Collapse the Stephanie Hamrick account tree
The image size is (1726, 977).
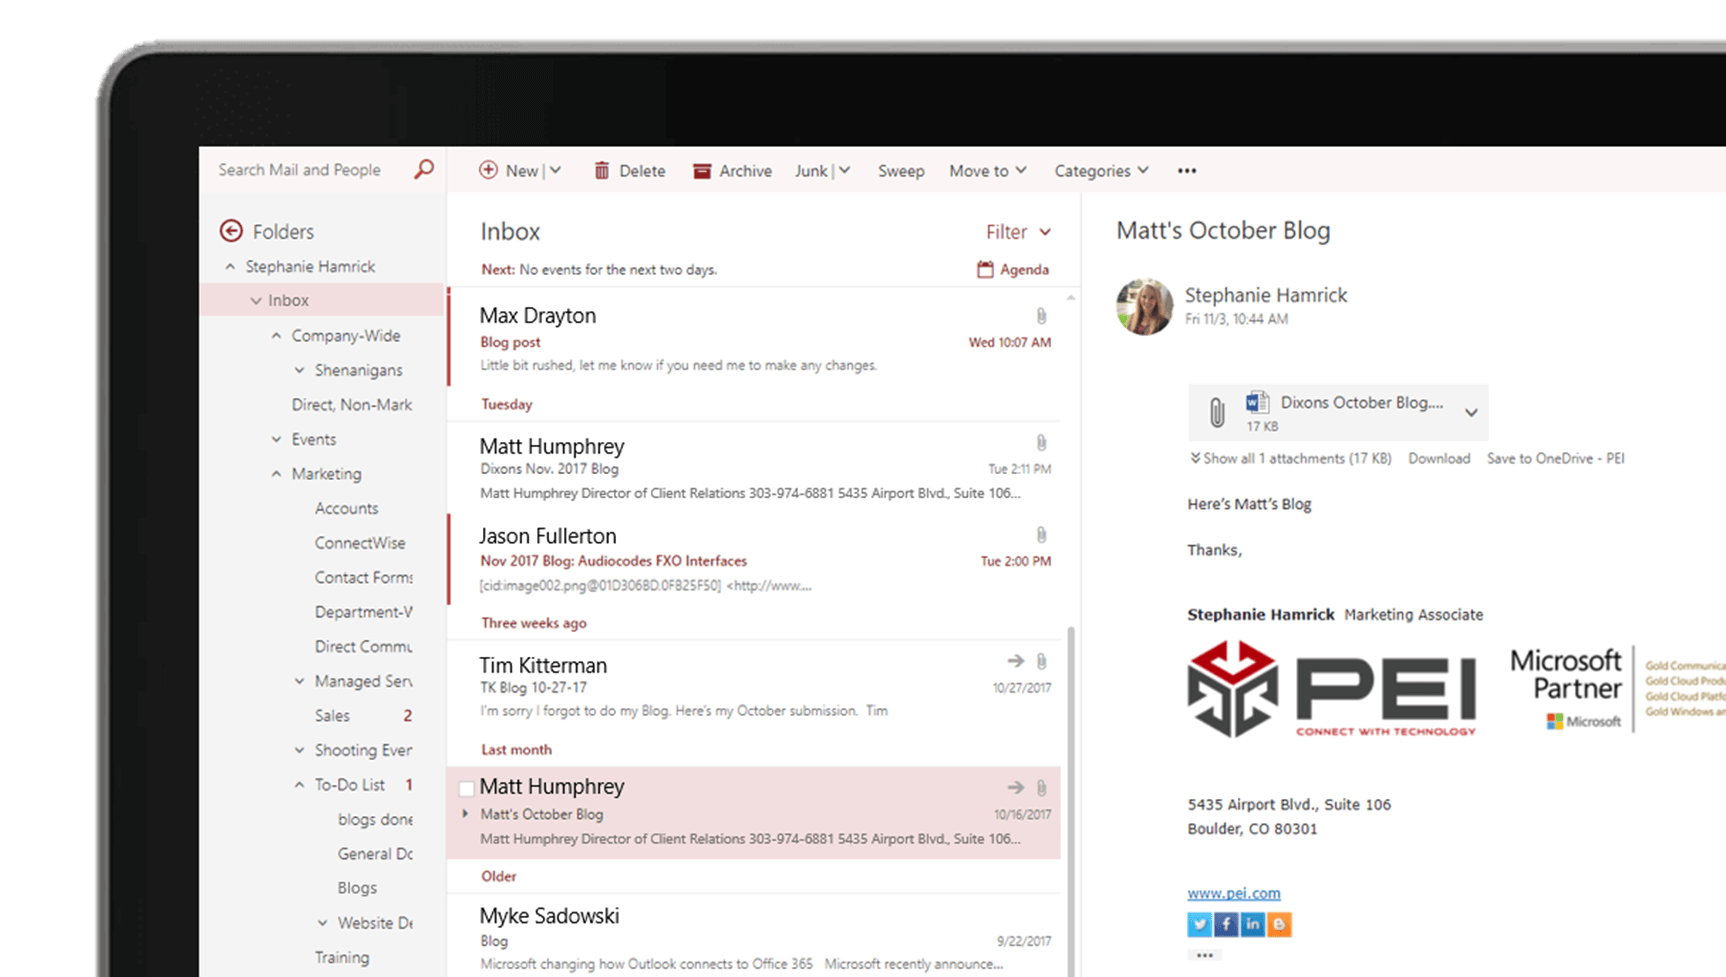click(x=230, y=266)
